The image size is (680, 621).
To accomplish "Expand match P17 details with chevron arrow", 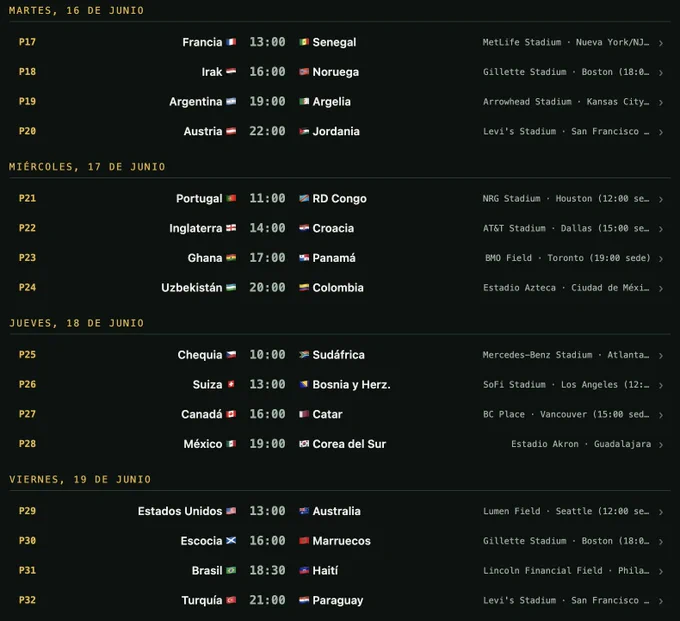I will (661, 43).
